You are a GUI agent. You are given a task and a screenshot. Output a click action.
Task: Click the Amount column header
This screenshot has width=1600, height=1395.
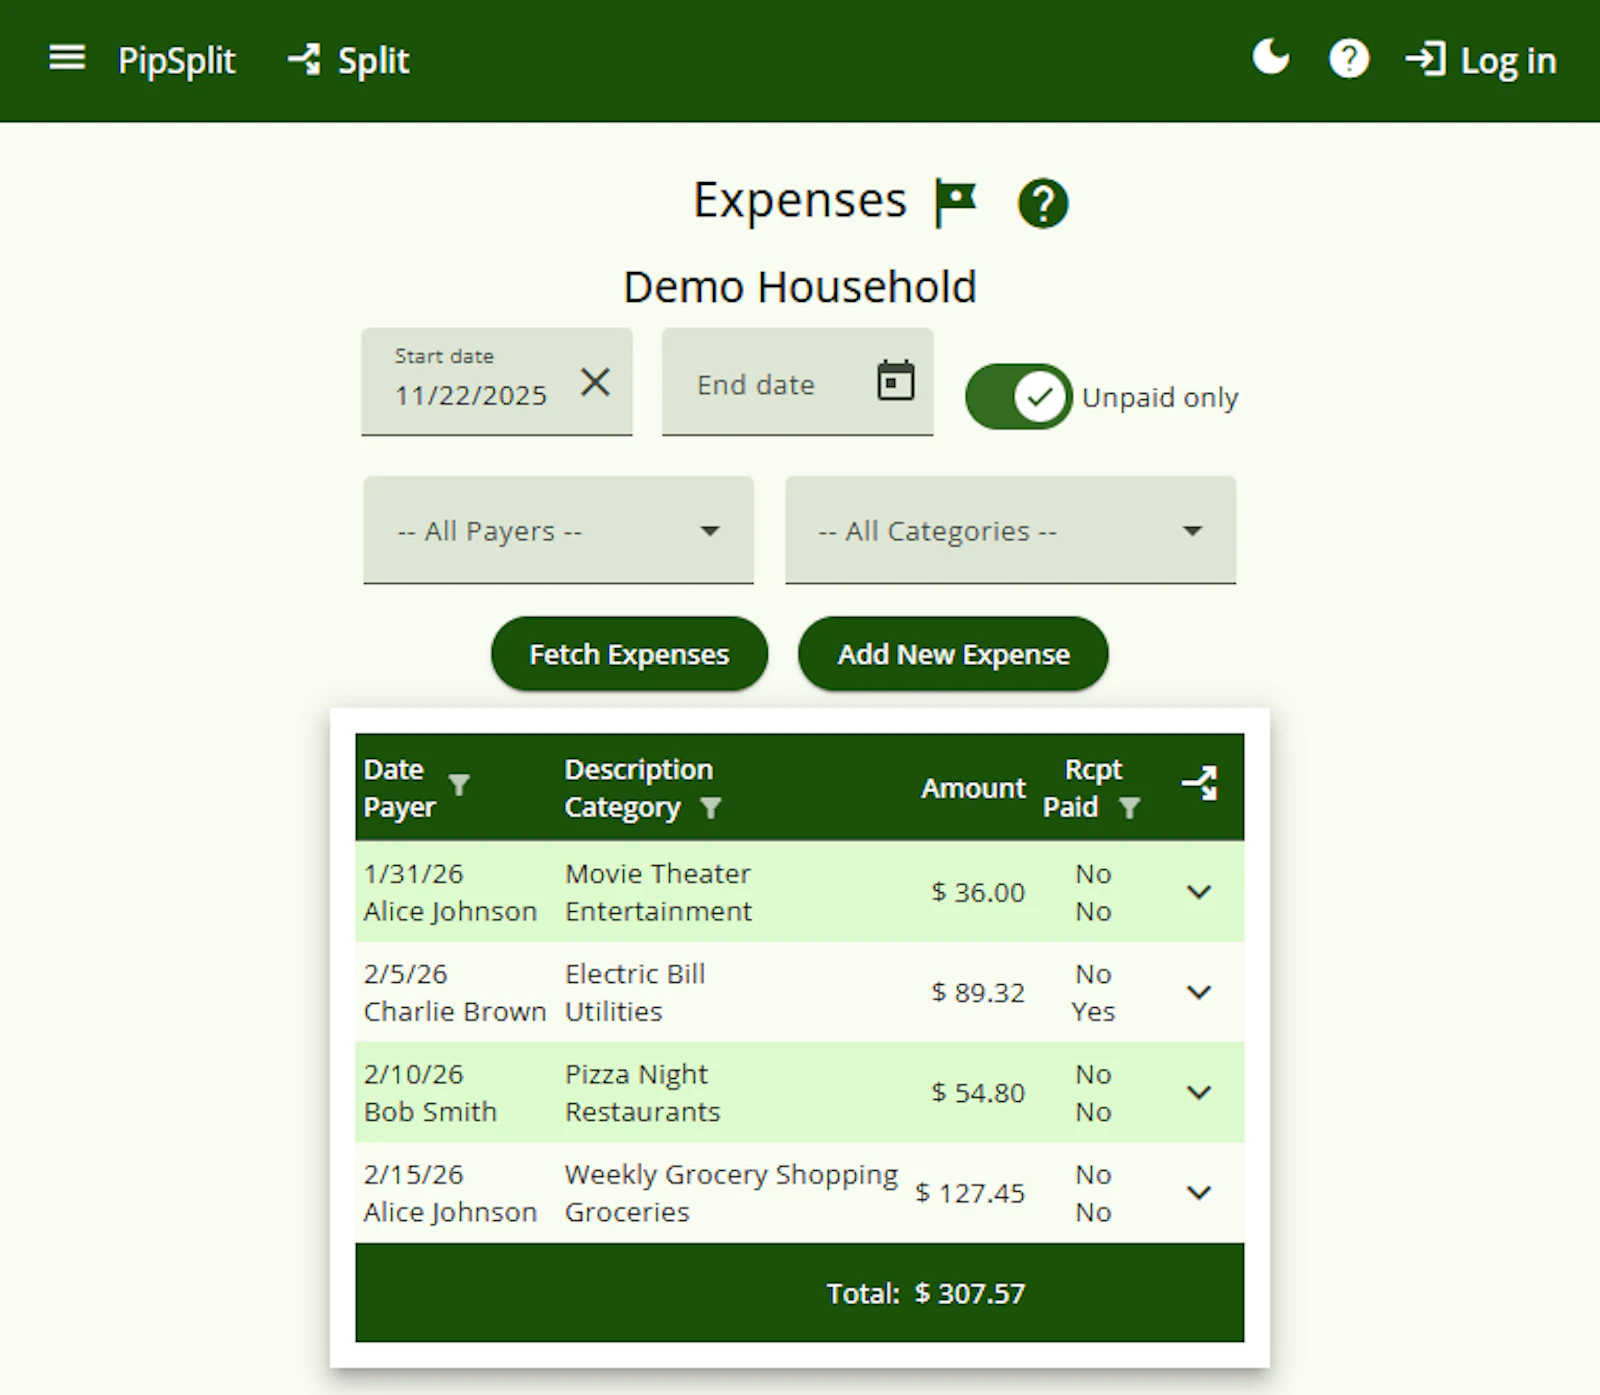pyautogui.click(x=973, y=788)
